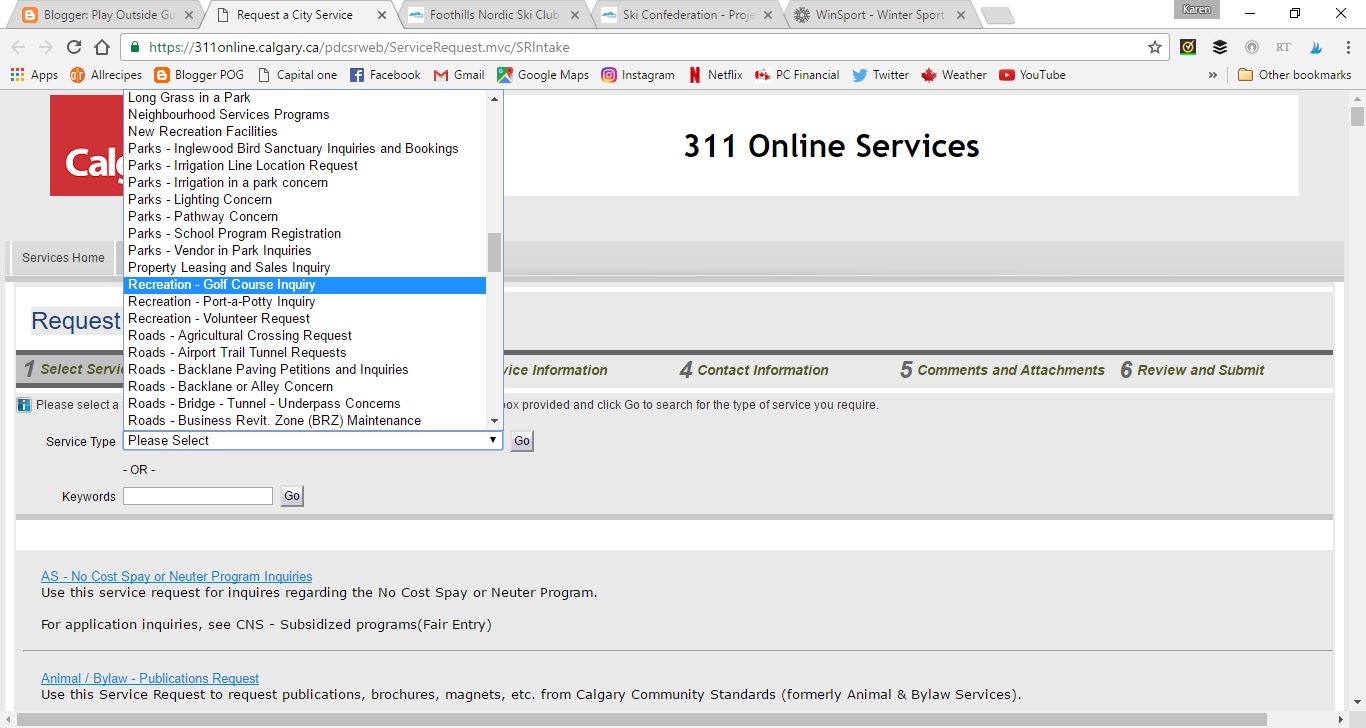Open the Services Home tab
This screenshot has width=1366, height=728.
63,258
